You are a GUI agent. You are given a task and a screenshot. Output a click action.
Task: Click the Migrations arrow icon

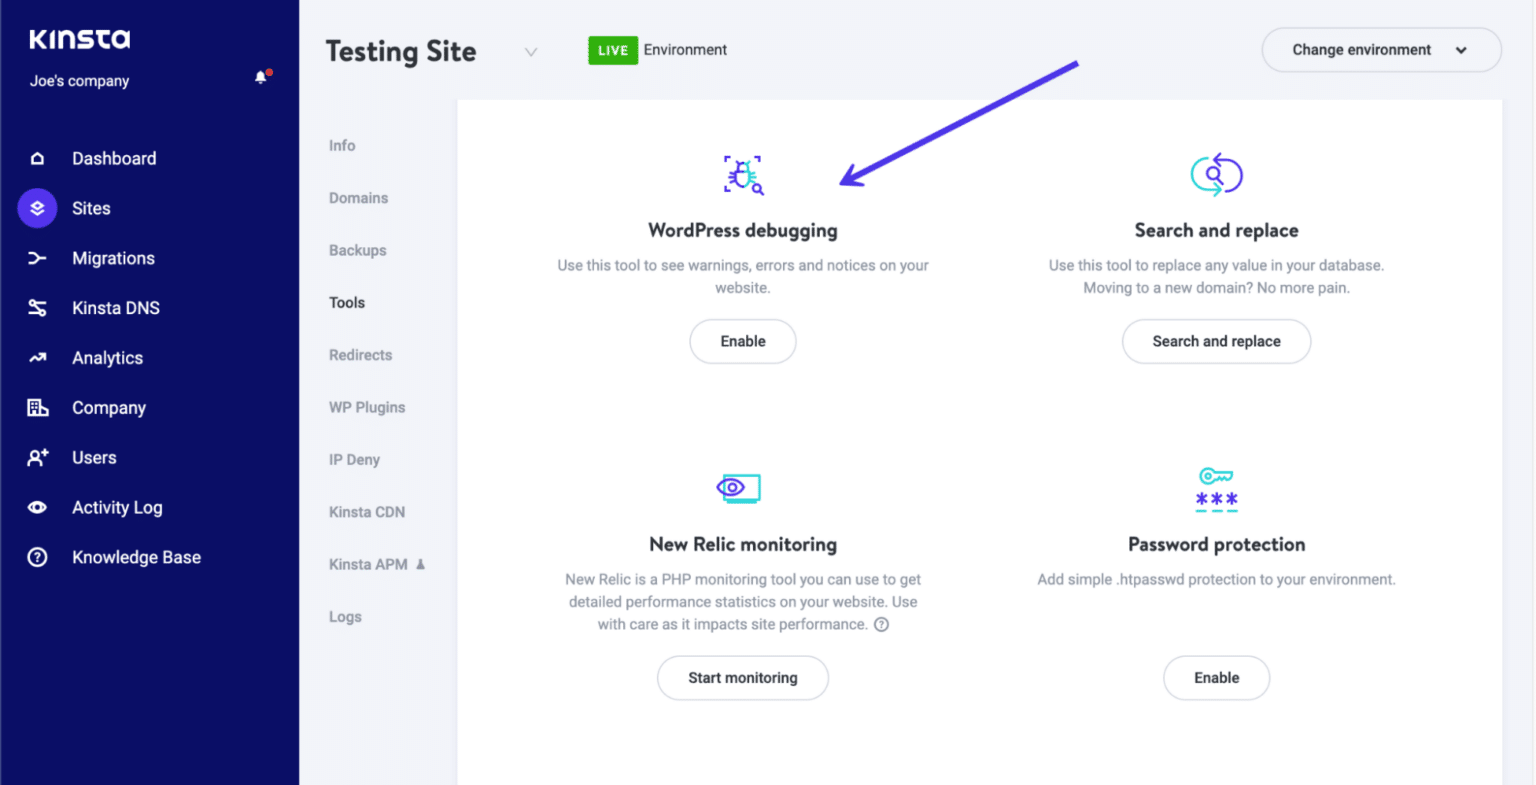[x=38, y=258]
